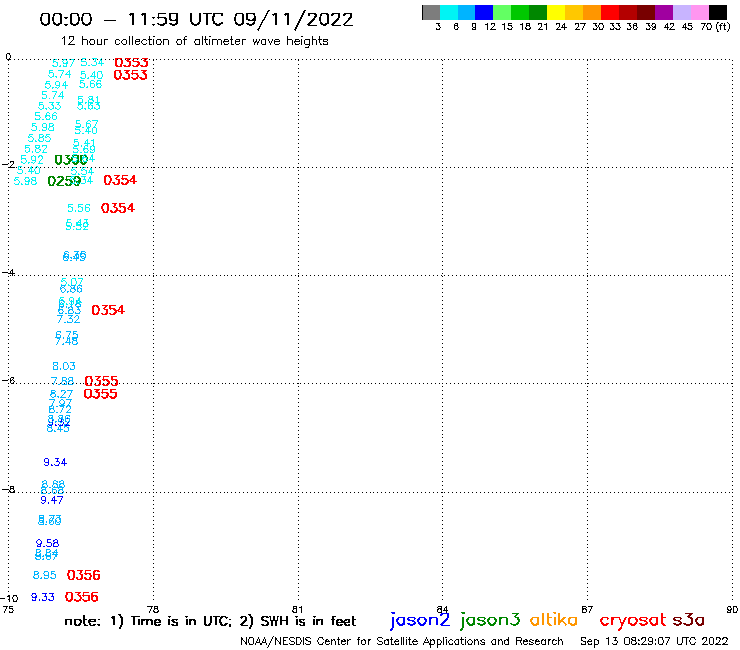The width and height of the screenshot is (740, 650).
Task: Click wave height value 7.32
Action: [x=68, y=320]
